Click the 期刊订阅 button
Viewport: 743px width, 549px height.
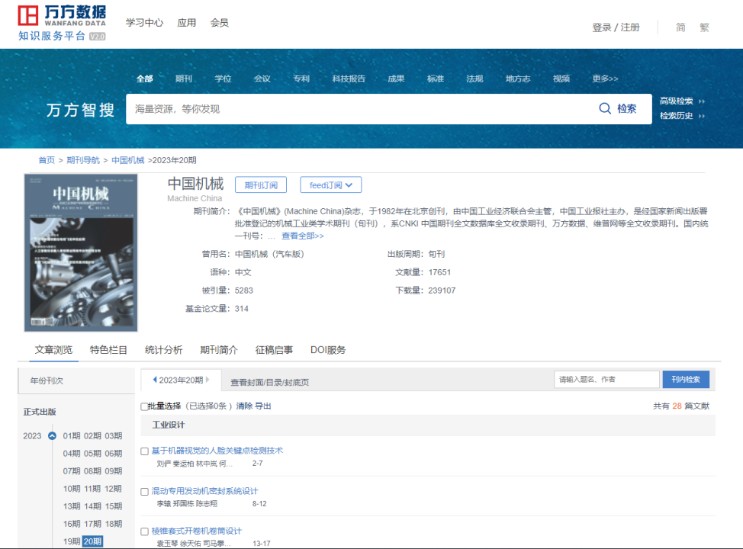coord(261,185)
